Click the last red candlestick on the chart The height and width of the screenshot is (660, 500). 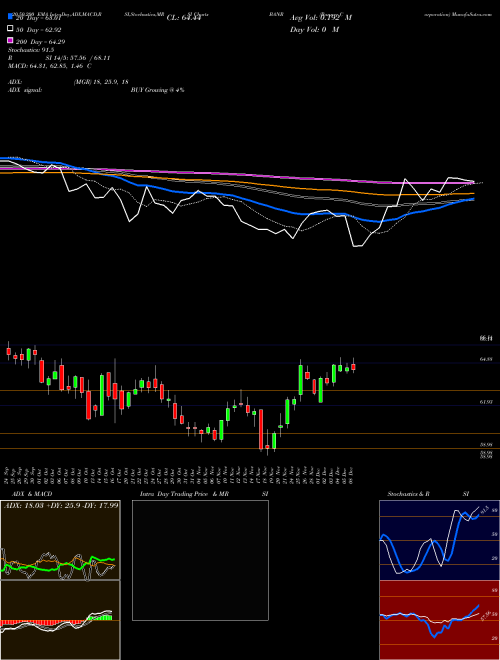pos(354,367)
